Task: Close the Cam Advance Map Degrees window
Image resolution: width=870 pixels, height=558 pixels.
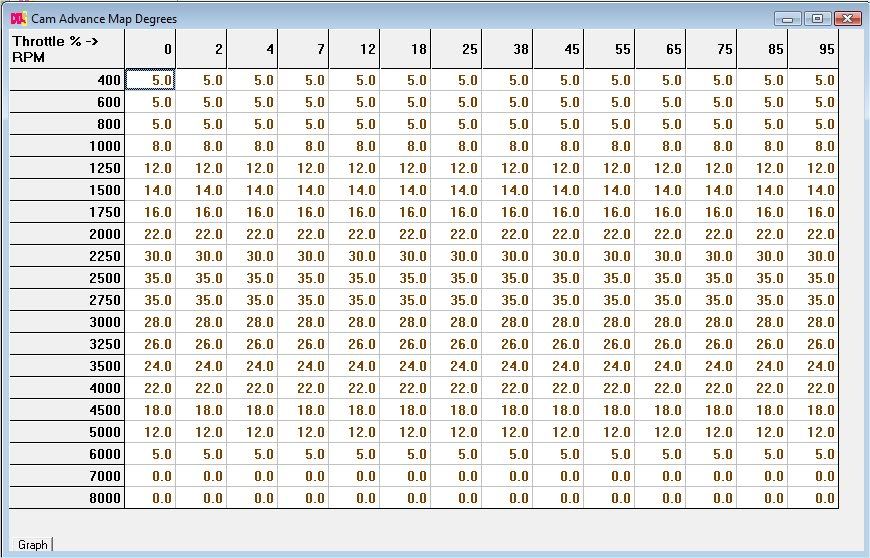Action: [x=848, y=18]
